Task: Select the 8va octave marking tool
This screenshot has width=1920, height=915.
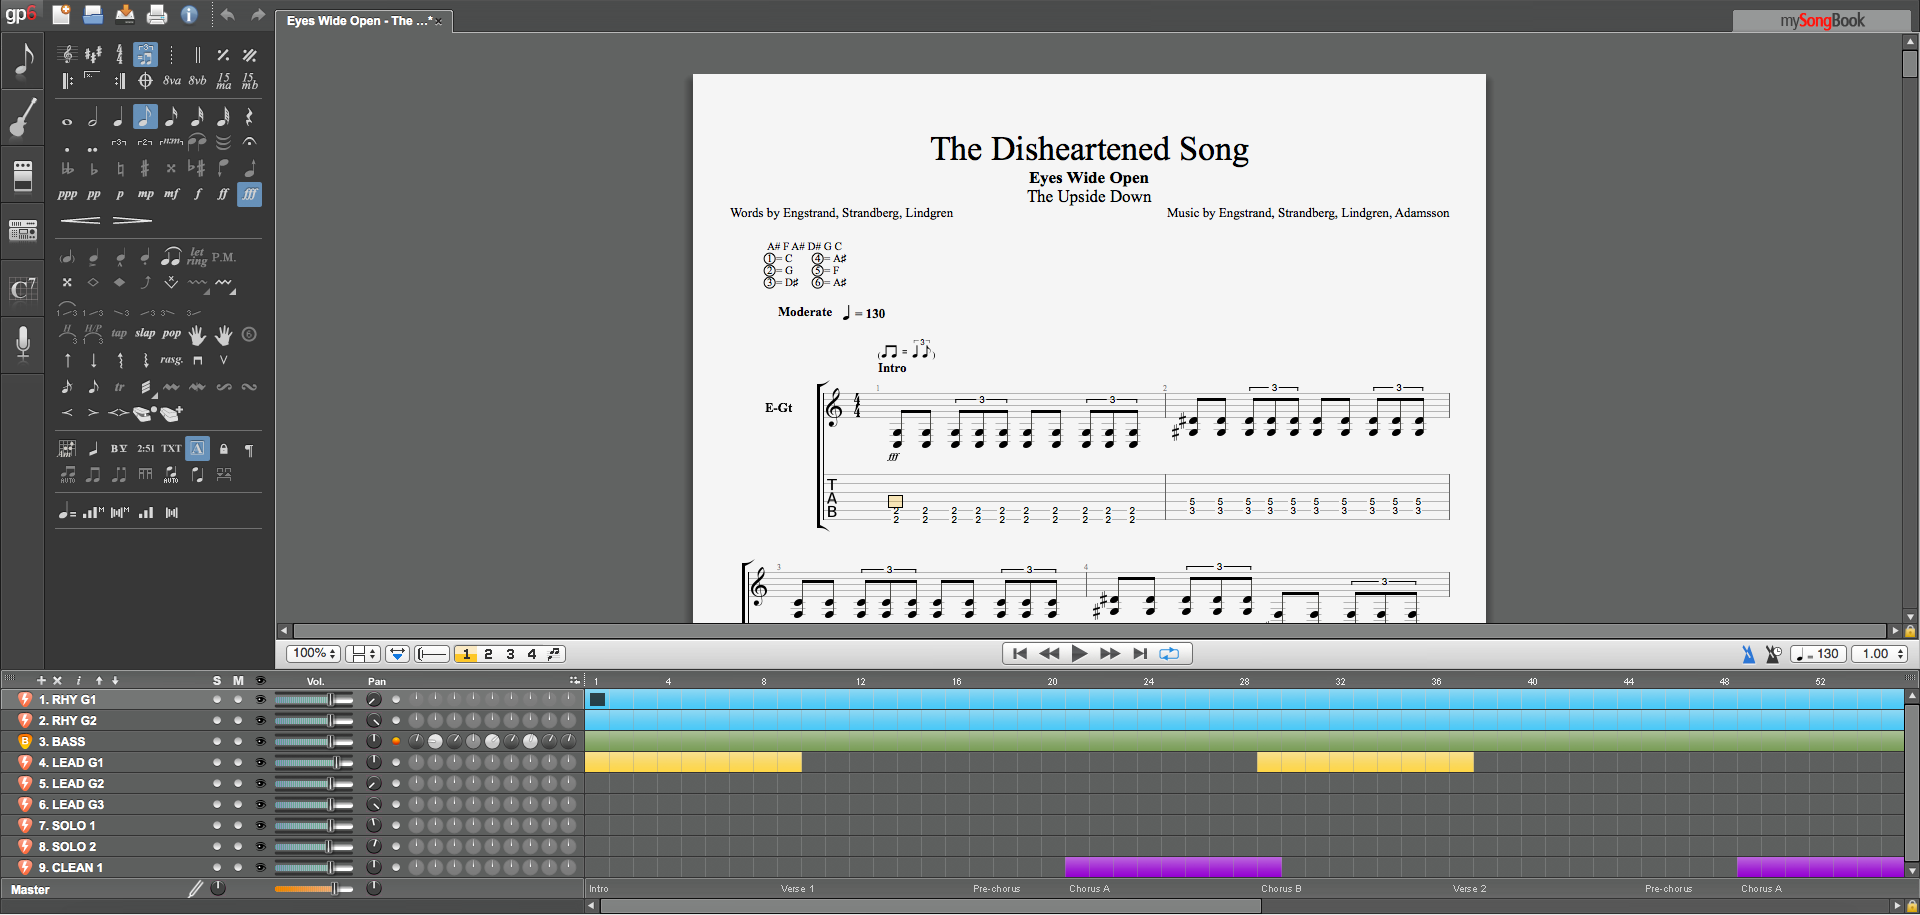Action: (x=172, y=81)
